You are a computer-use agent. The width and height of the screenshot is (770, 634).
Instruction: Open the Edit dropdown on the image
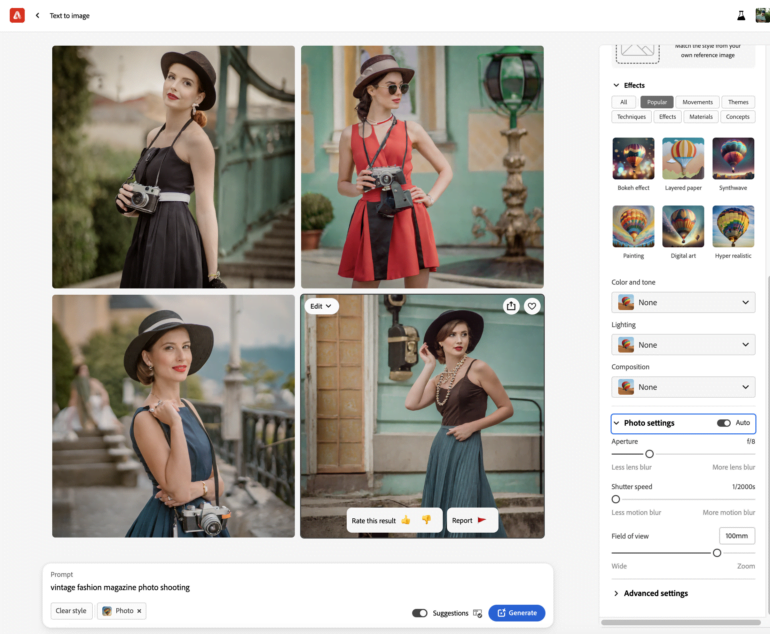click(x=321, y=306)
